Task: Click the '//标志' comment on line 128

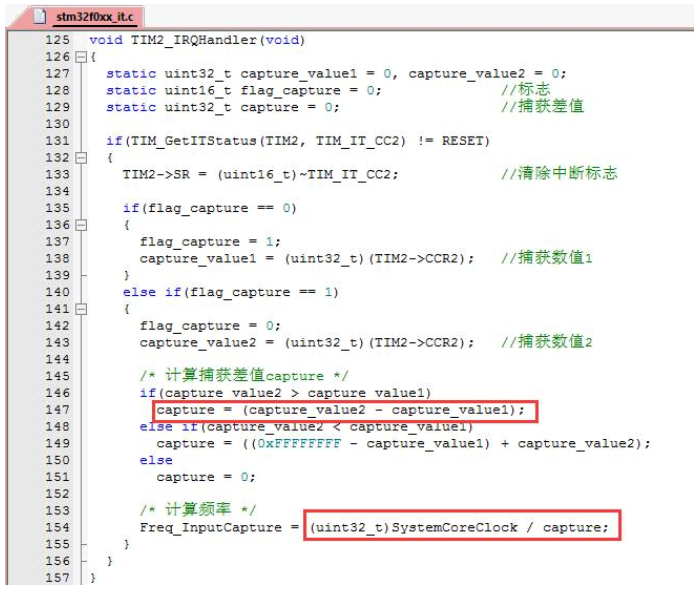Action: 525,89
